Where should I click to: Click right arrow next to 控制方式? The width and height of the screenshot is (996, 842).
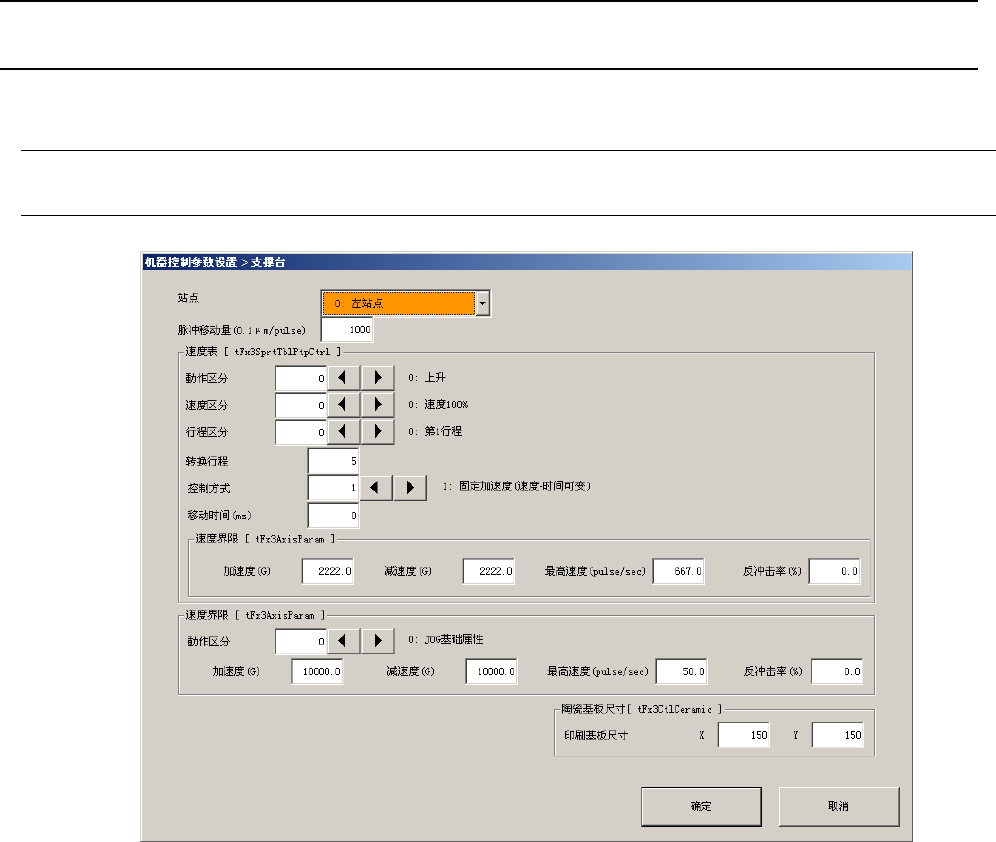410,487
